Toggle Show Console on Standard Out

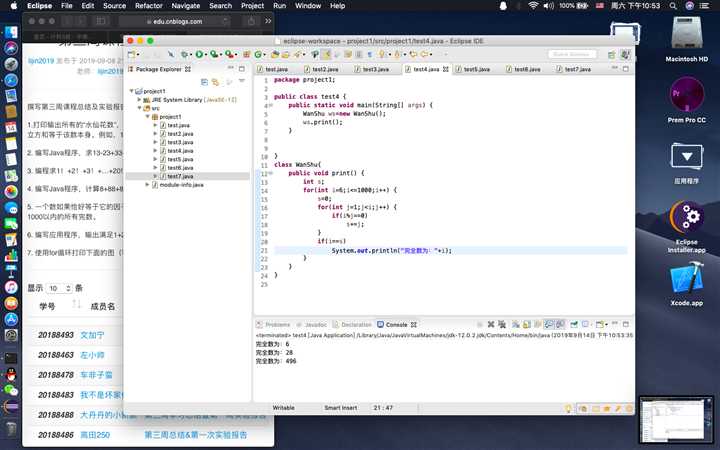pyautogui.click(x=549, y=324)
